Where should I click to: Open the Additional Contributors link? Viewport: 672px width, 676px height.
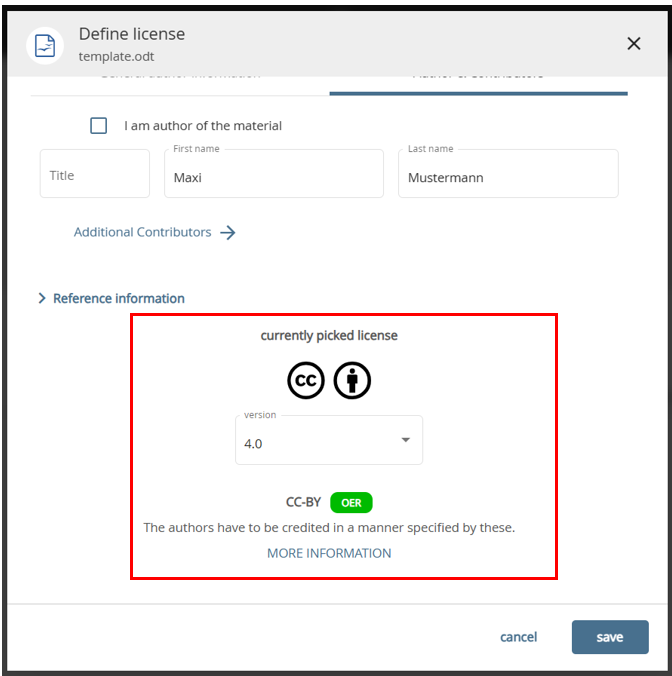(142, 232)
